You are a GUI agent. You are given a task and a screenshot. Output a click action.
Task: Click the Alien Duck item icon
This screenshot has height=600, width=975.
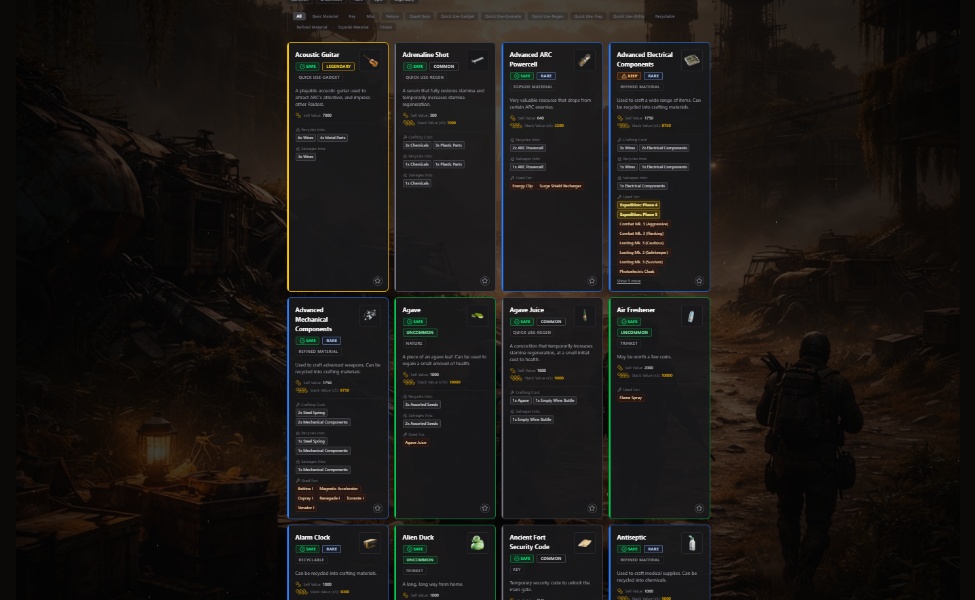point(478,543)
